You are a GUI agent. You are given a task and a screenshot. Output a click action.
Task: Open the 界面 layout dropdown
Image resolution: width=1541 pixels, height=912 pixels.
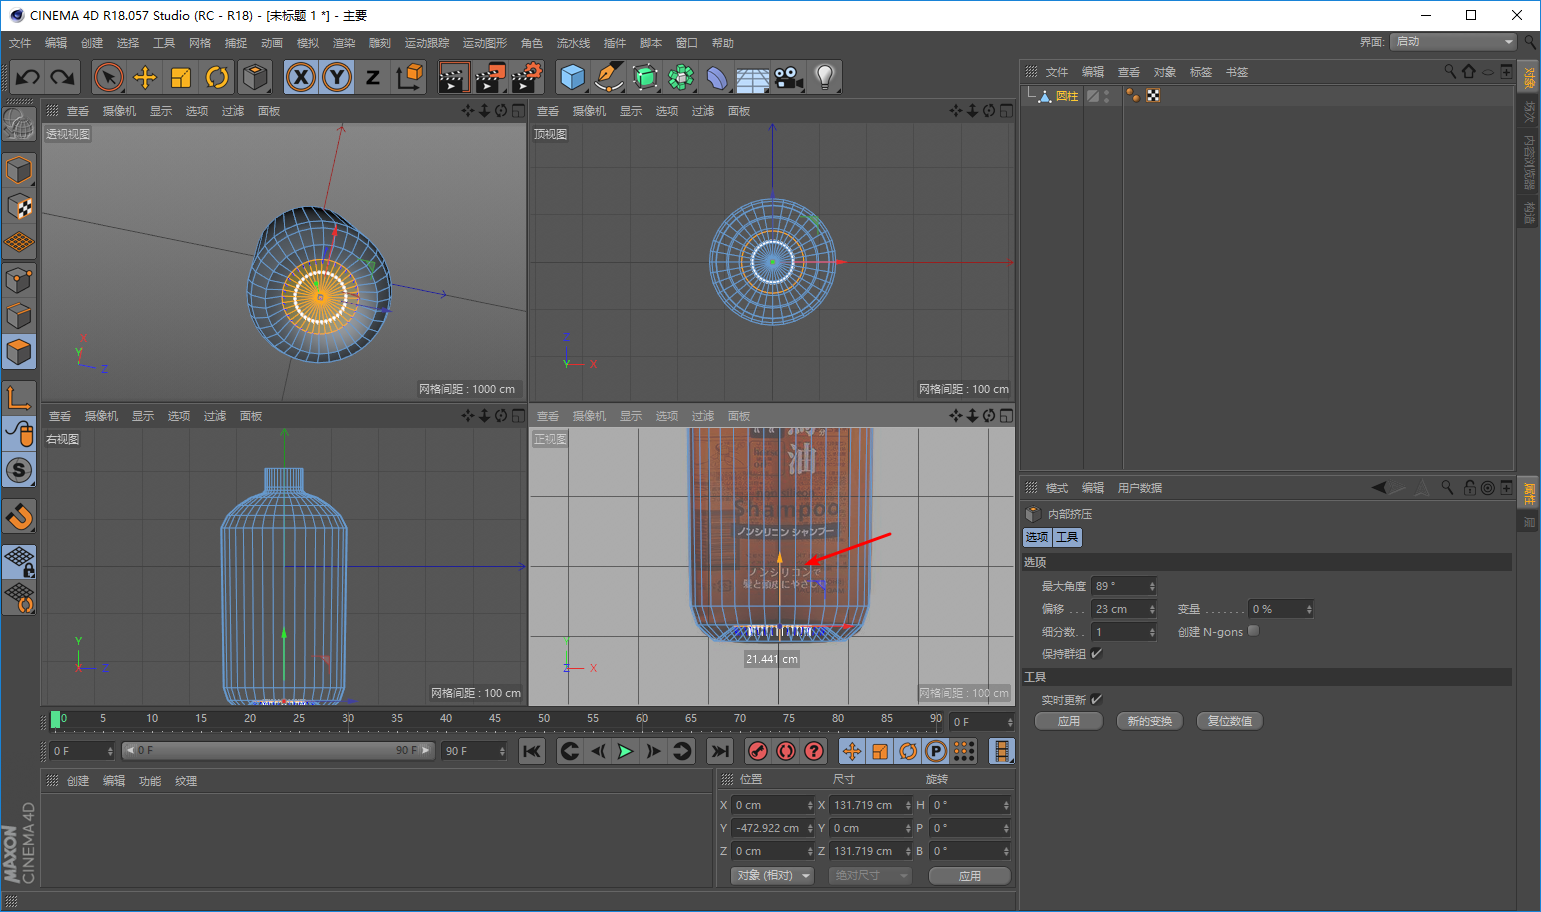pyautogui.click(x=1454, y=41)
